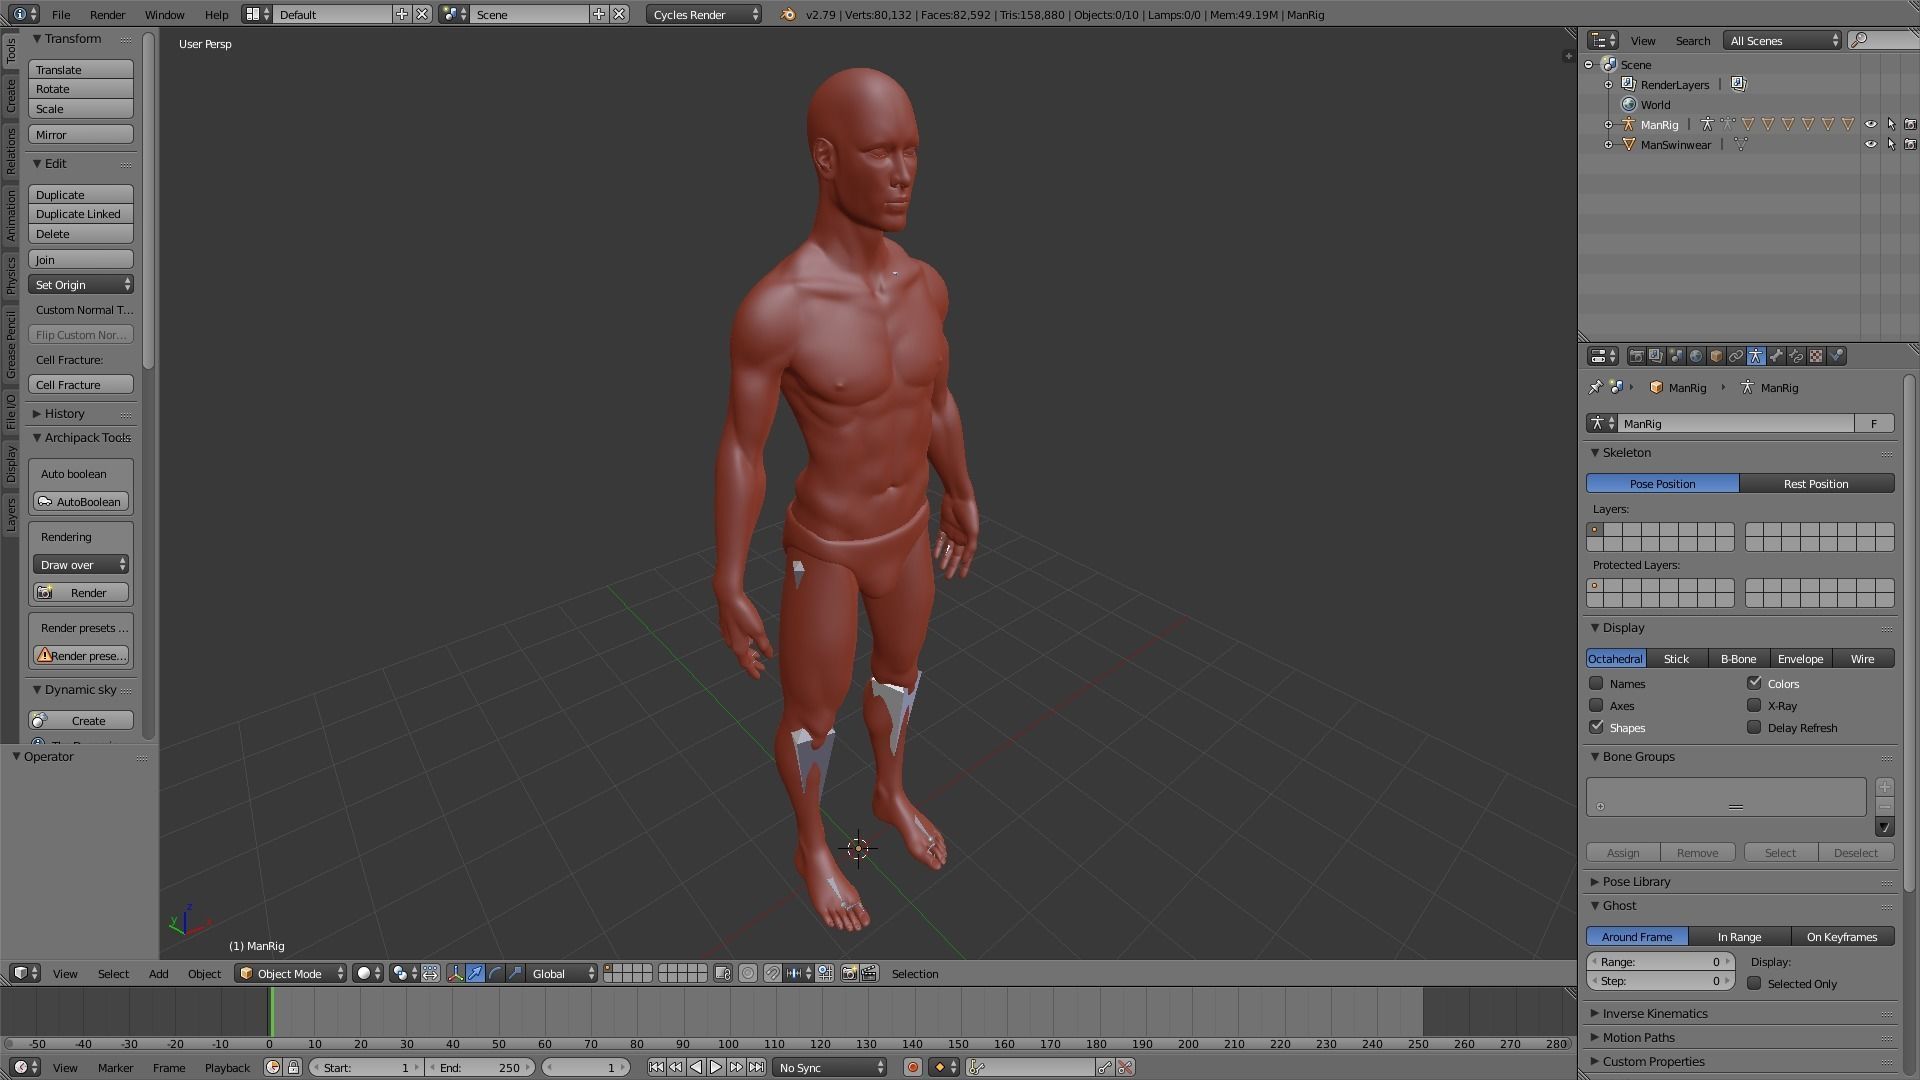This screenshot has height=1080, width=1920.
Task: Open the World properties tab icon
Action: pos(1696,356)
